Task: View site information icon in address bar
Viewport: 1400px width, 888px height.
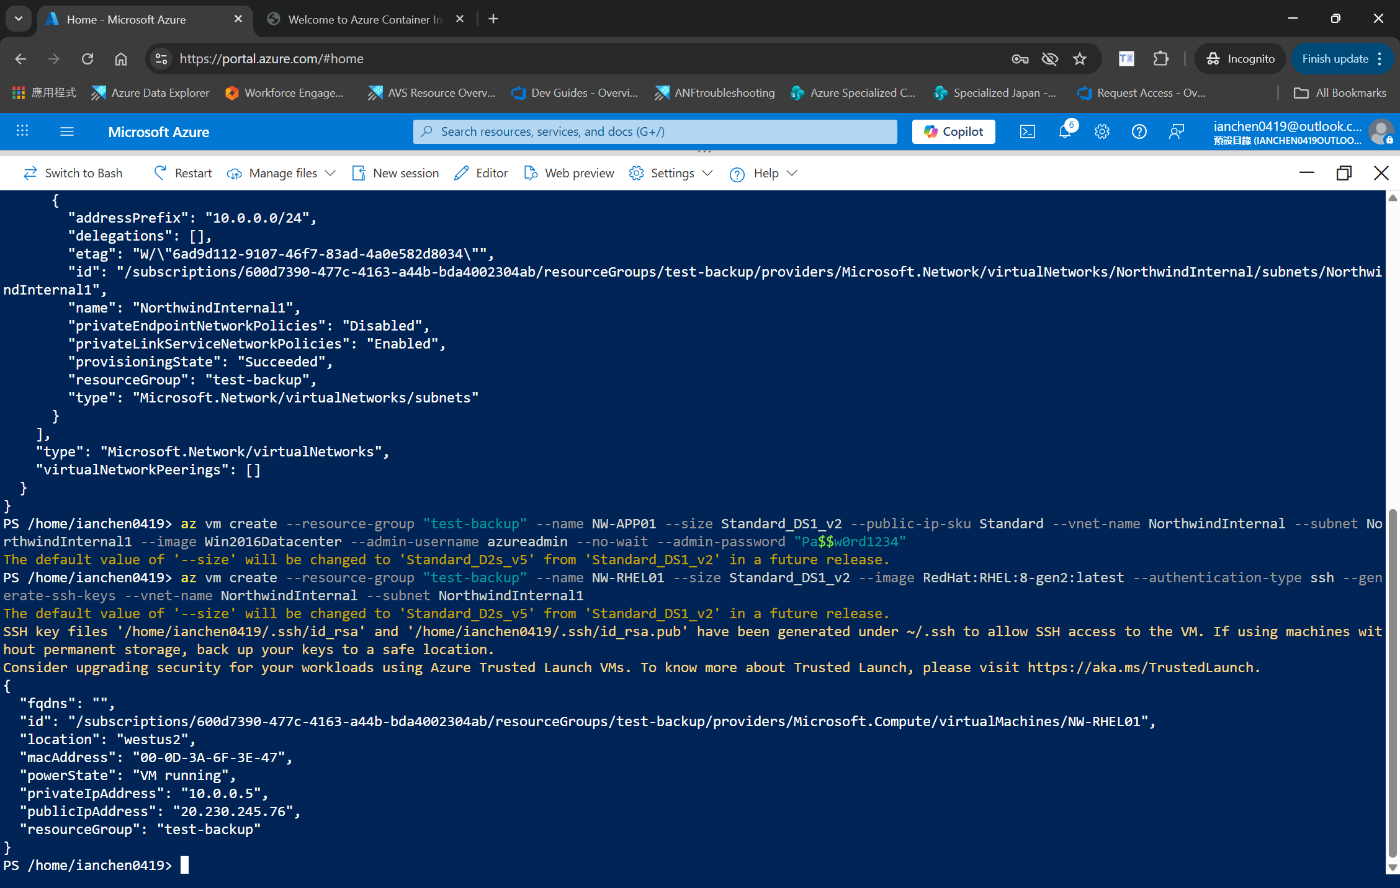Action: 161,59
